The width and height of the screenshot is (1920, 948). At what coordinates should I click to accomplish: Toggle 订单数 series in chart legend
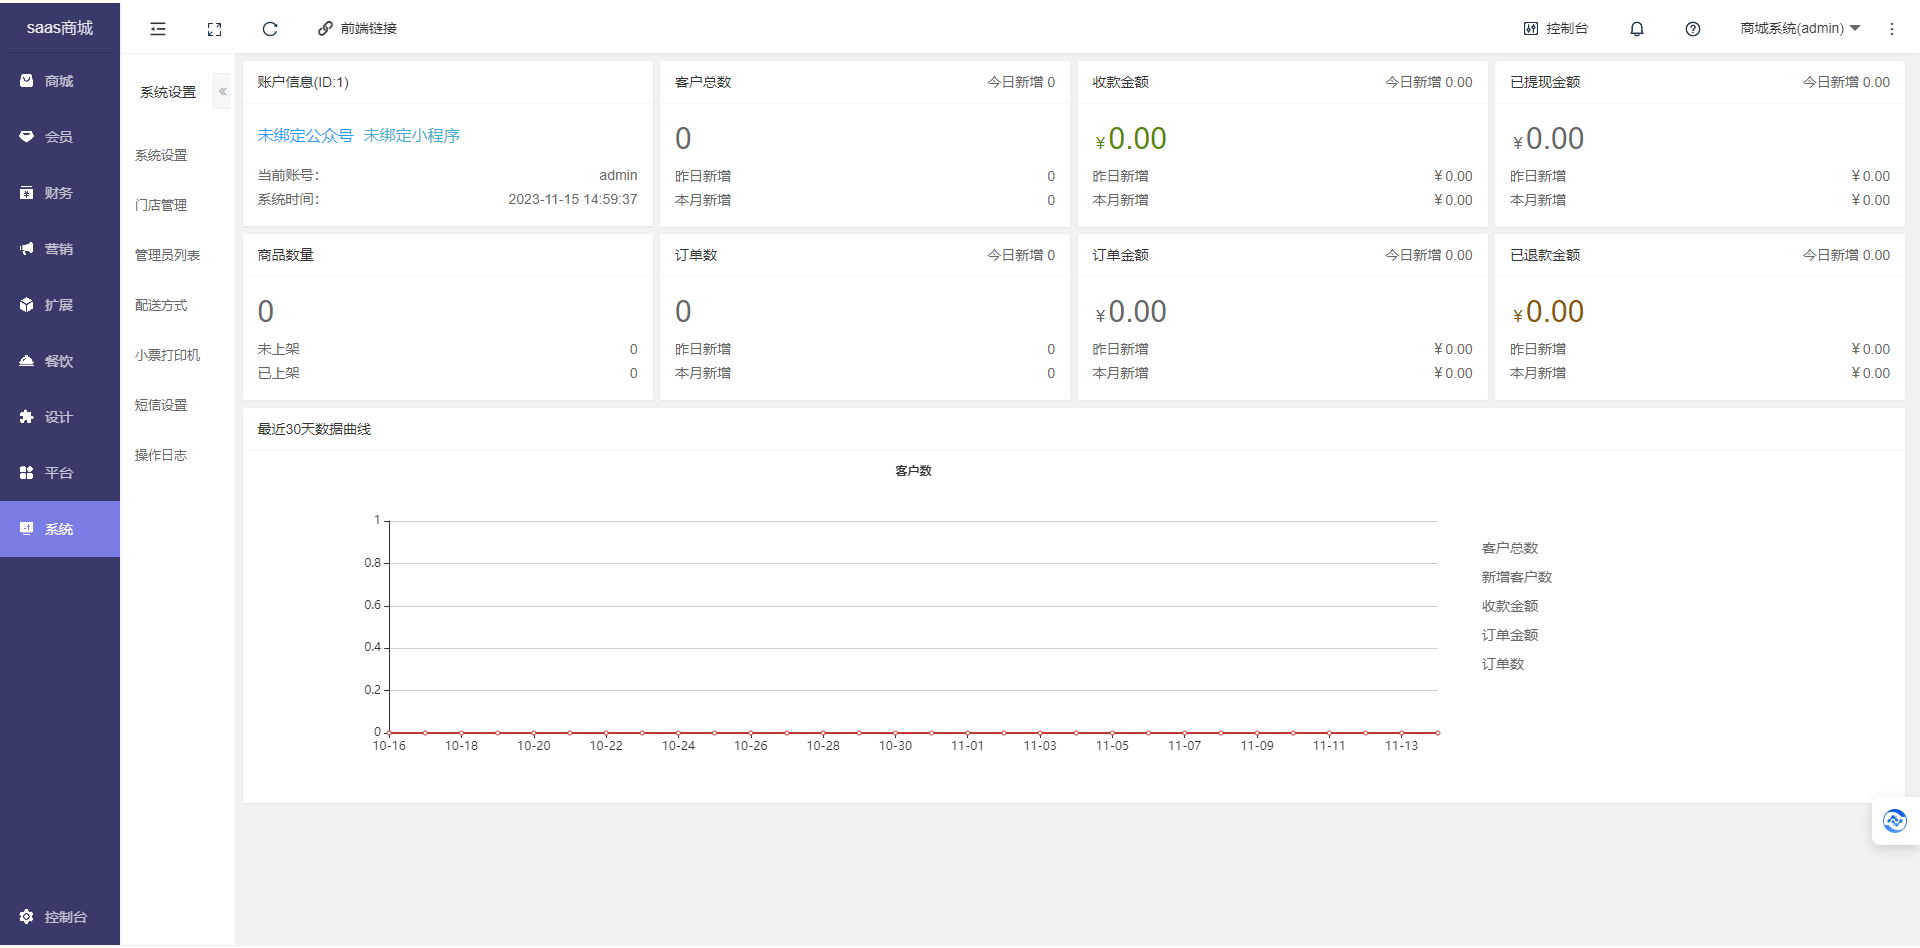[1503, 664]
